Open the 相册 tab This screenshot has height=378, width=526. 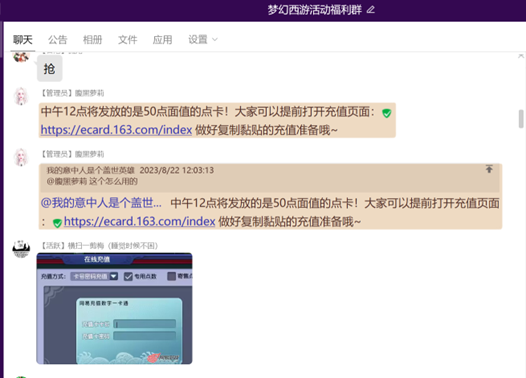point(93,40)
